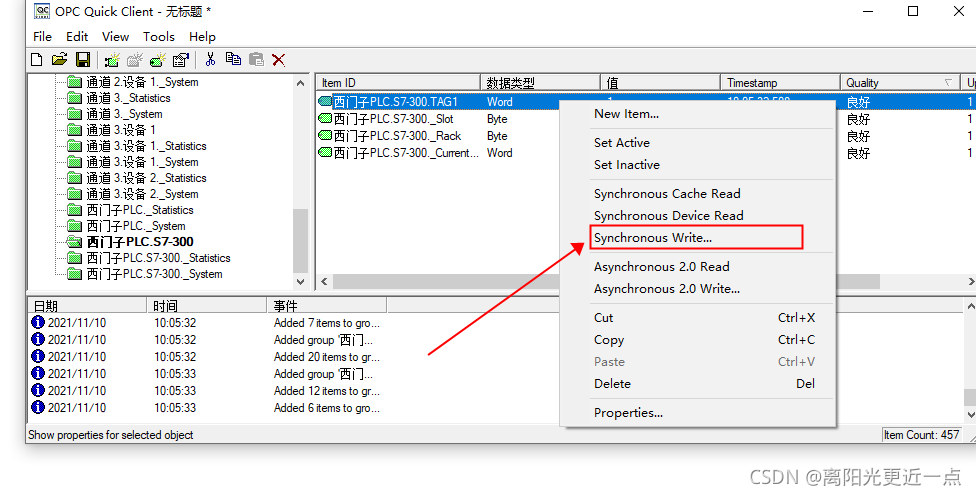Open Properties... from the context menu
Viewport: 976px width, 495px height.
pos(697,413)
